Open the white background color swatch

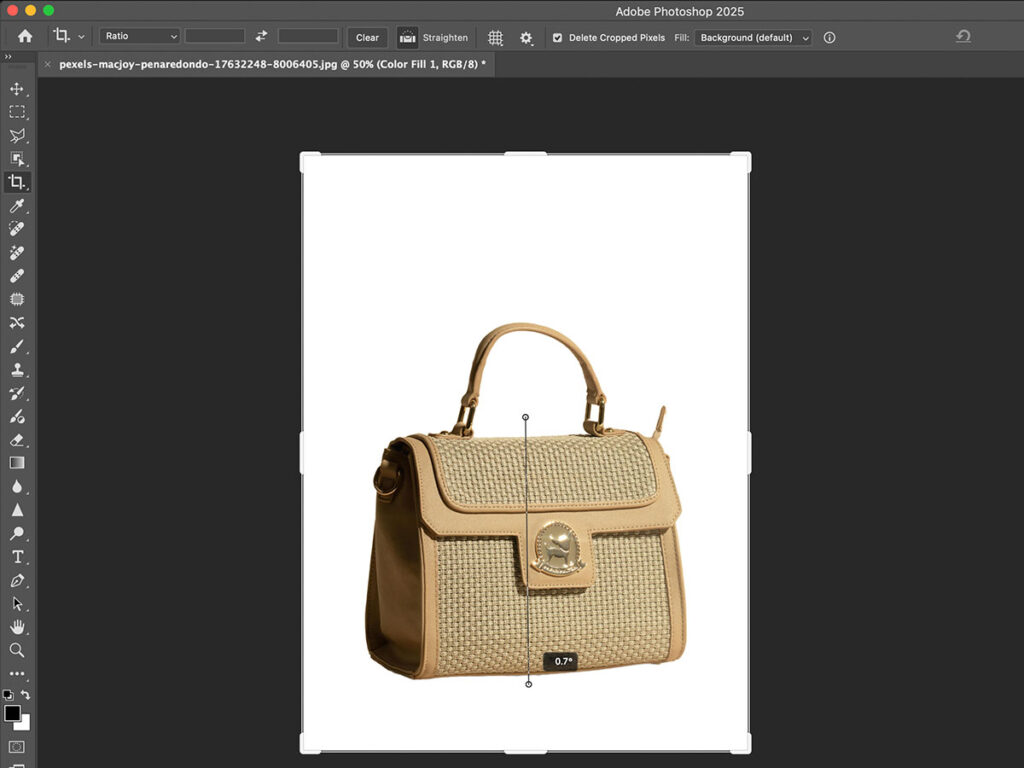tap(24, 724)
